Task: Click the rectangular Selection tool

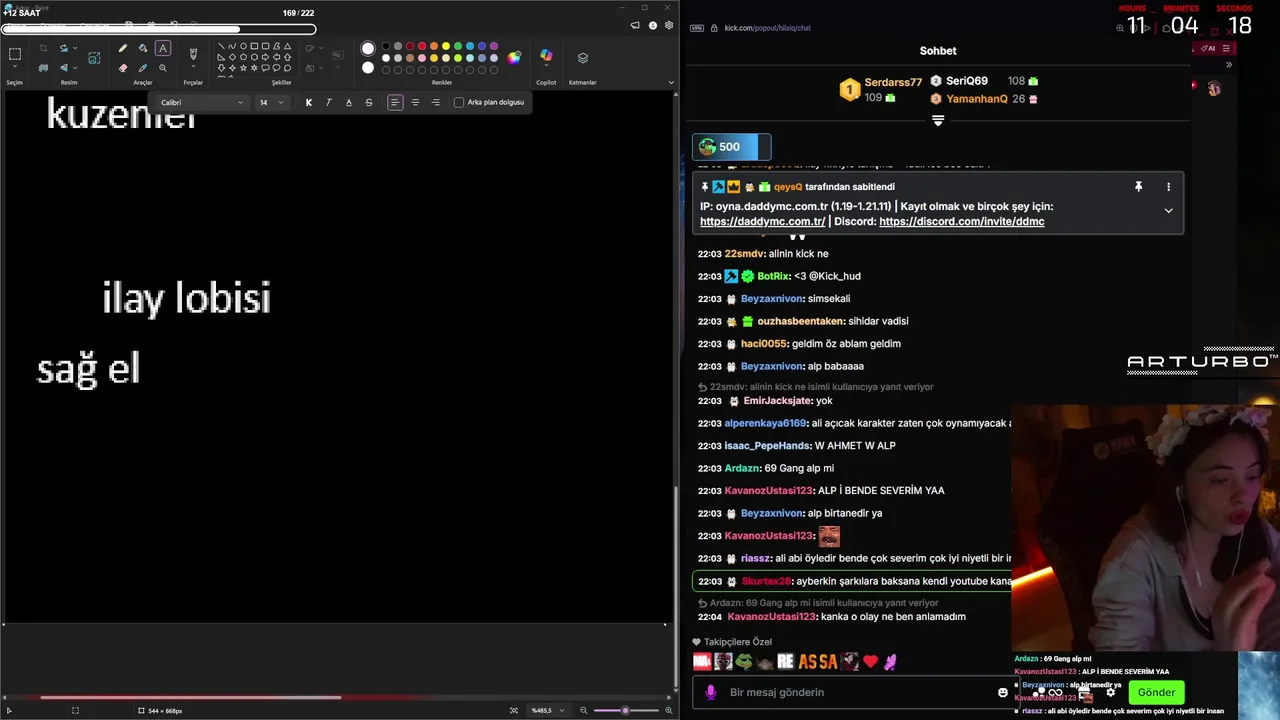Action: (15, 55)
